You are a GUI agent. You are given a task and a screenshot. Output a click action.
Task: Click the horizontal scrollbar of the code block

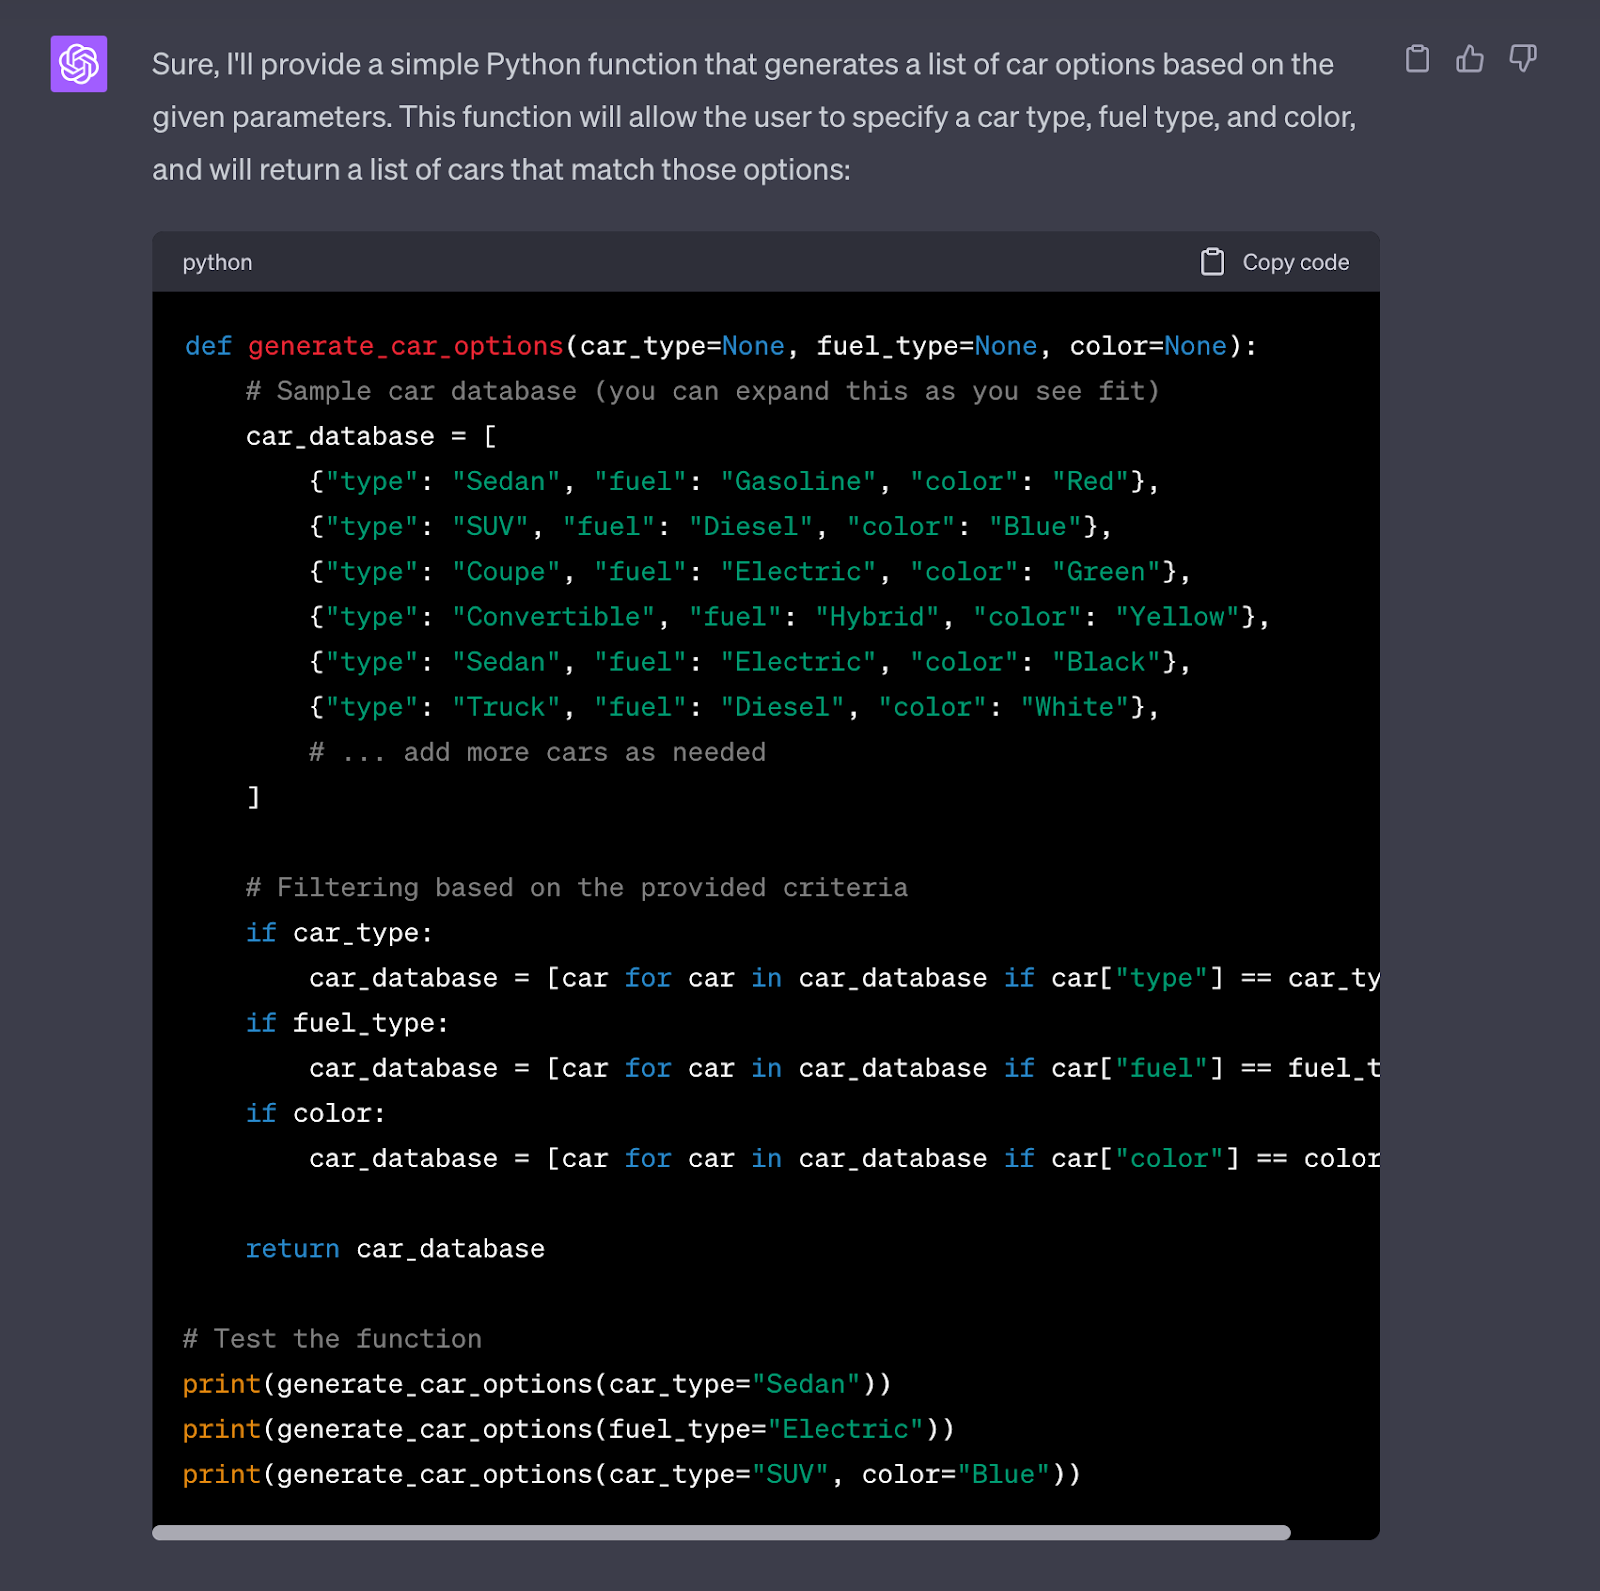point(721,1532)
